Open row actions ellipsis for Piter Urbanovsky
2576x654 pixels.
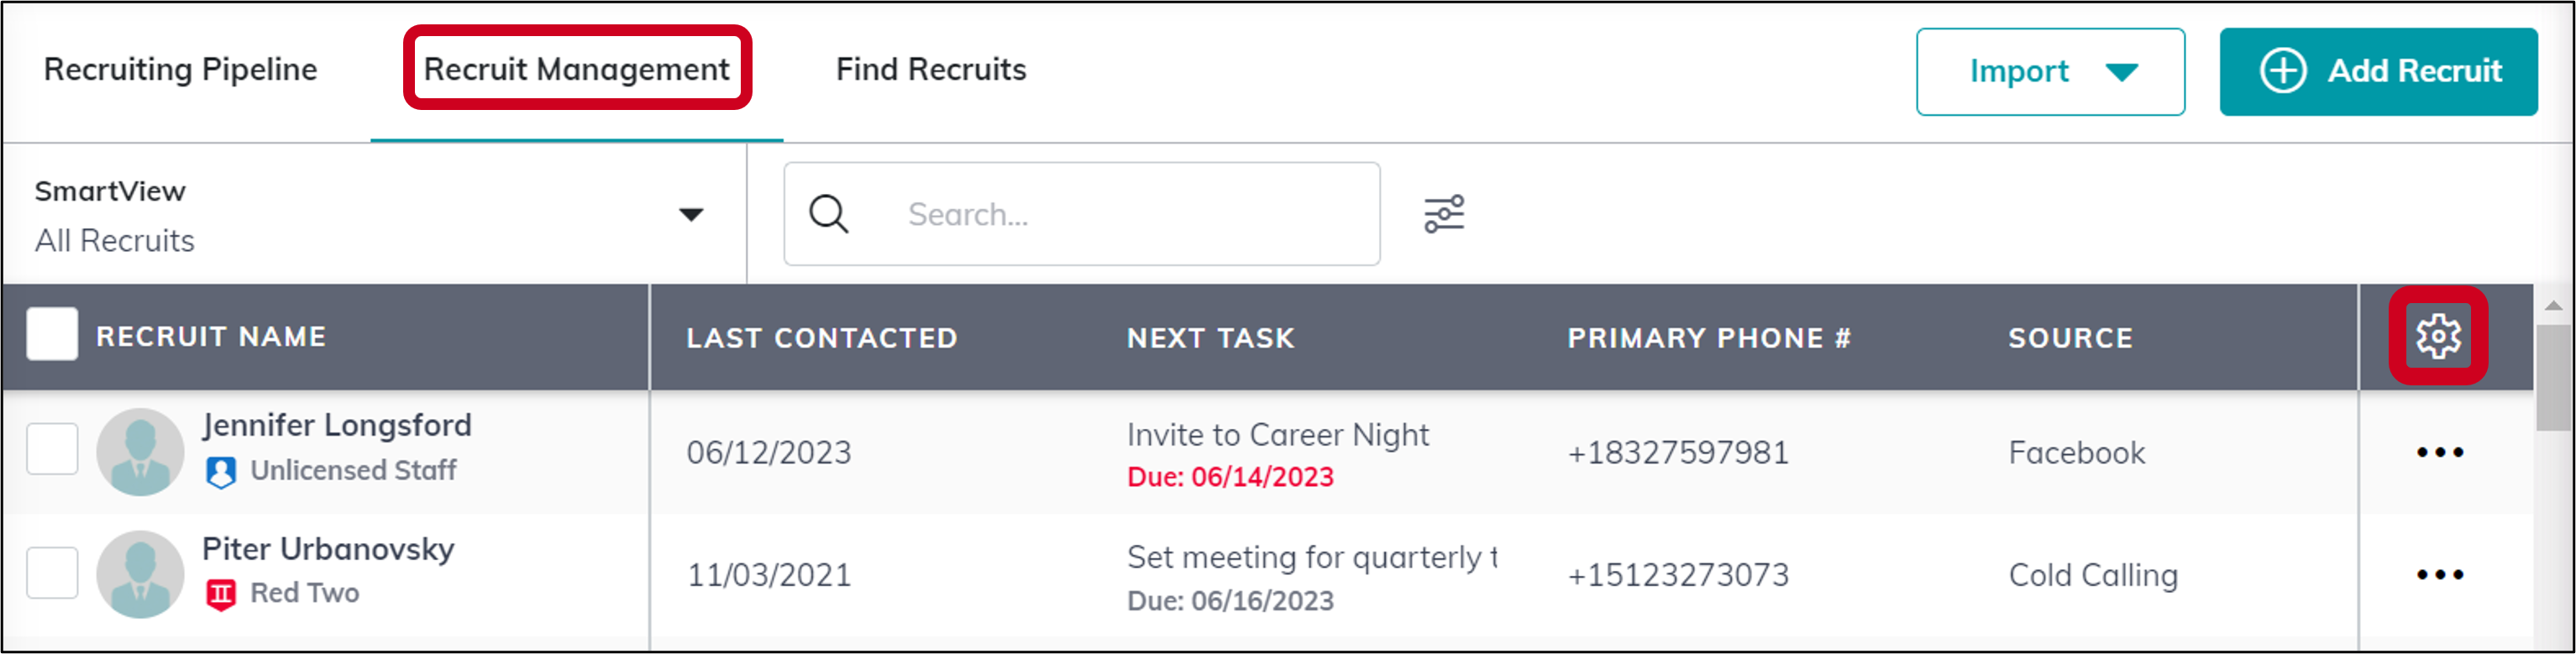(2440, 574)
